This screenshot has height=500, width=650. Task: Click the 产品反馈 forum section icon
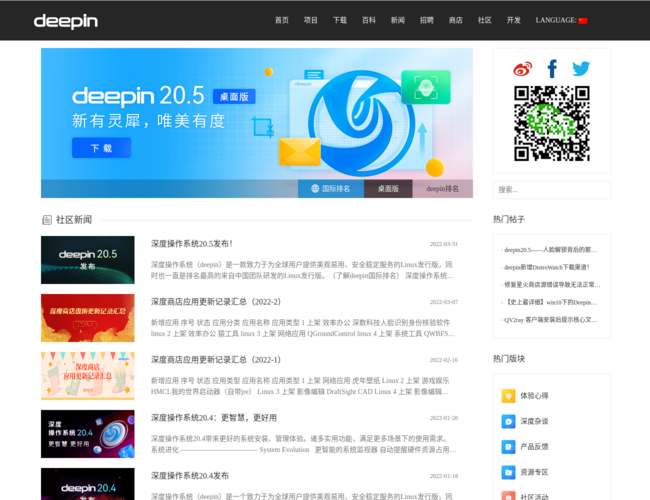click(x=508, y=447)
